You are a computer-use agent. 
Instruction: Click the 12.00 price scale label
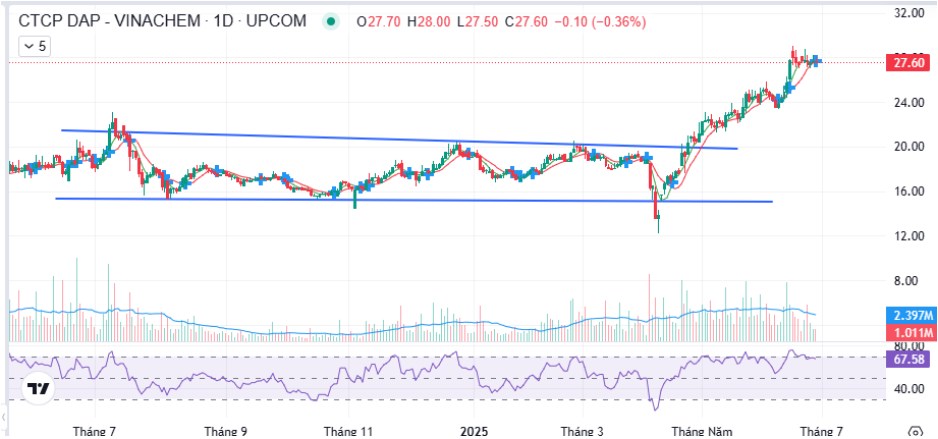click(x=909, y=237)
